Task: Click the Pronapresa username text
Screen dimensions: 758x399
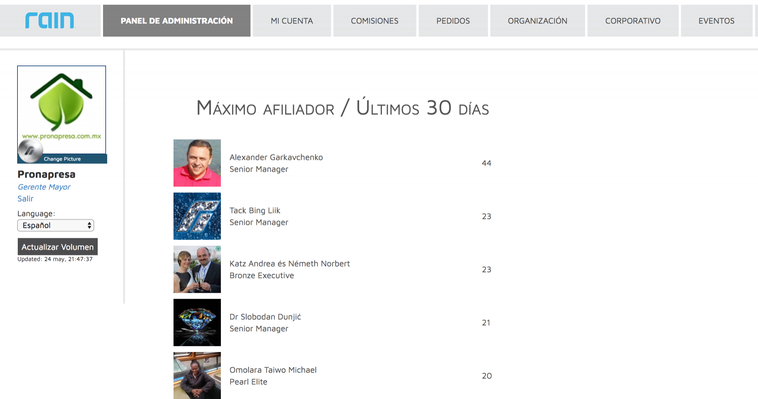Action: [x=46, y=174]
